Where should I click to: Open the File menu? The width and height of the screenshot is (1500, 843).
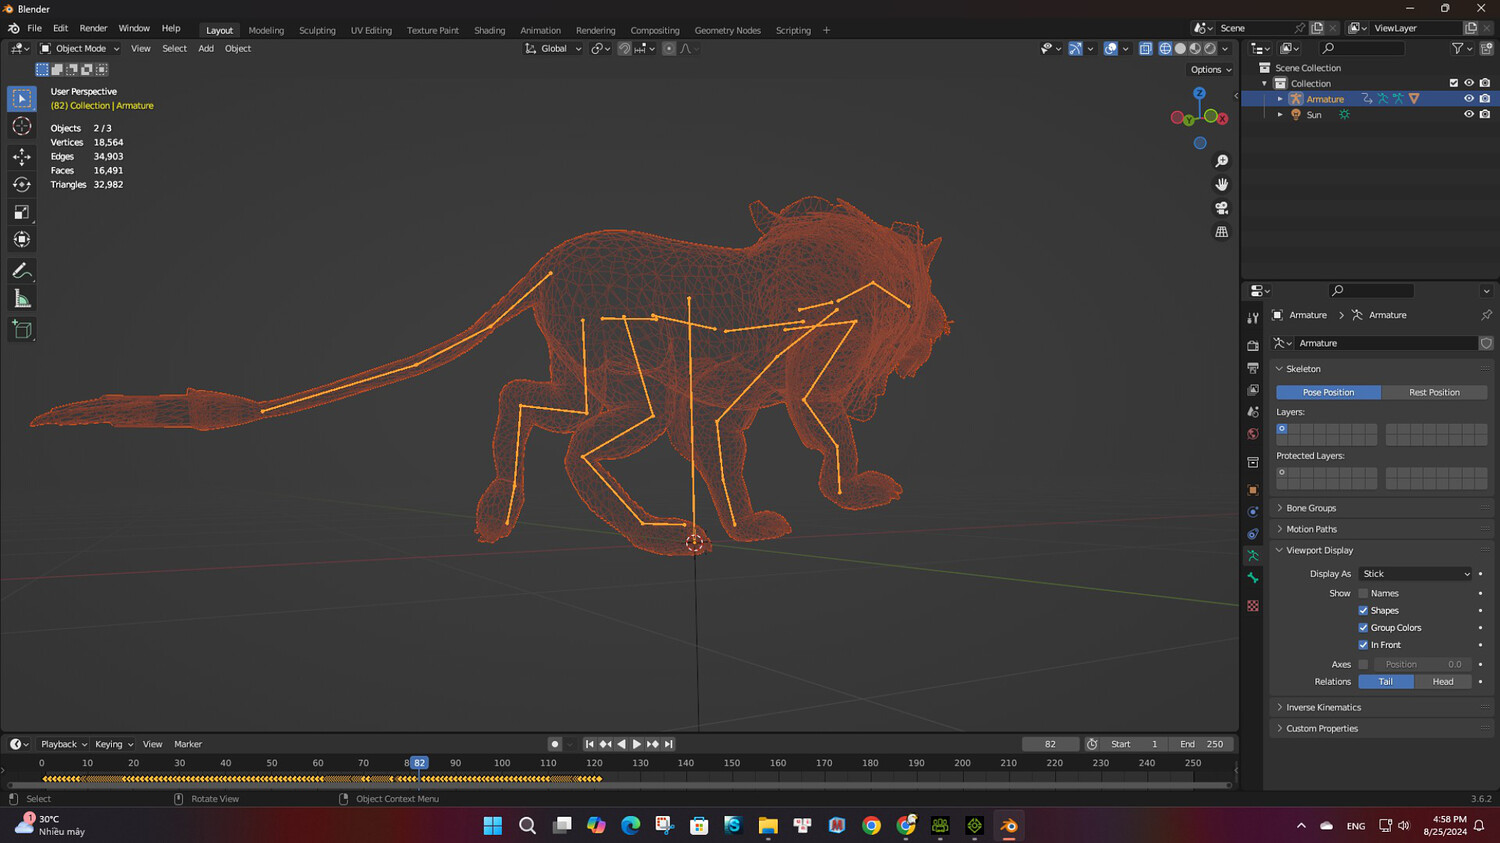(x=34, y=28)
